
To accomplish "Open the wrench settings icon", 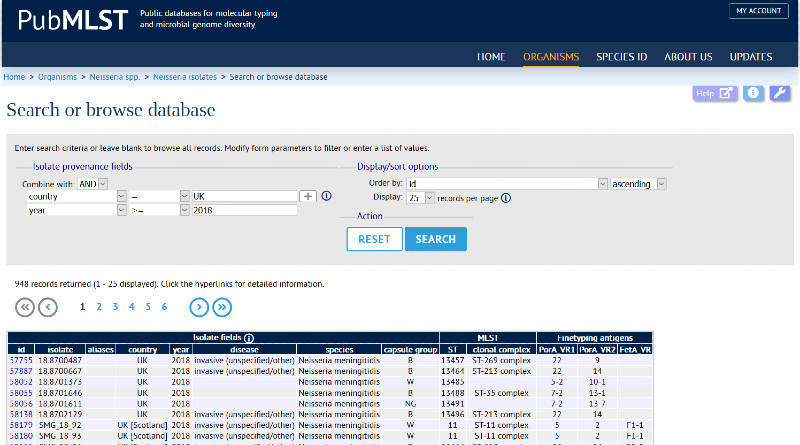I will point(779,94).
